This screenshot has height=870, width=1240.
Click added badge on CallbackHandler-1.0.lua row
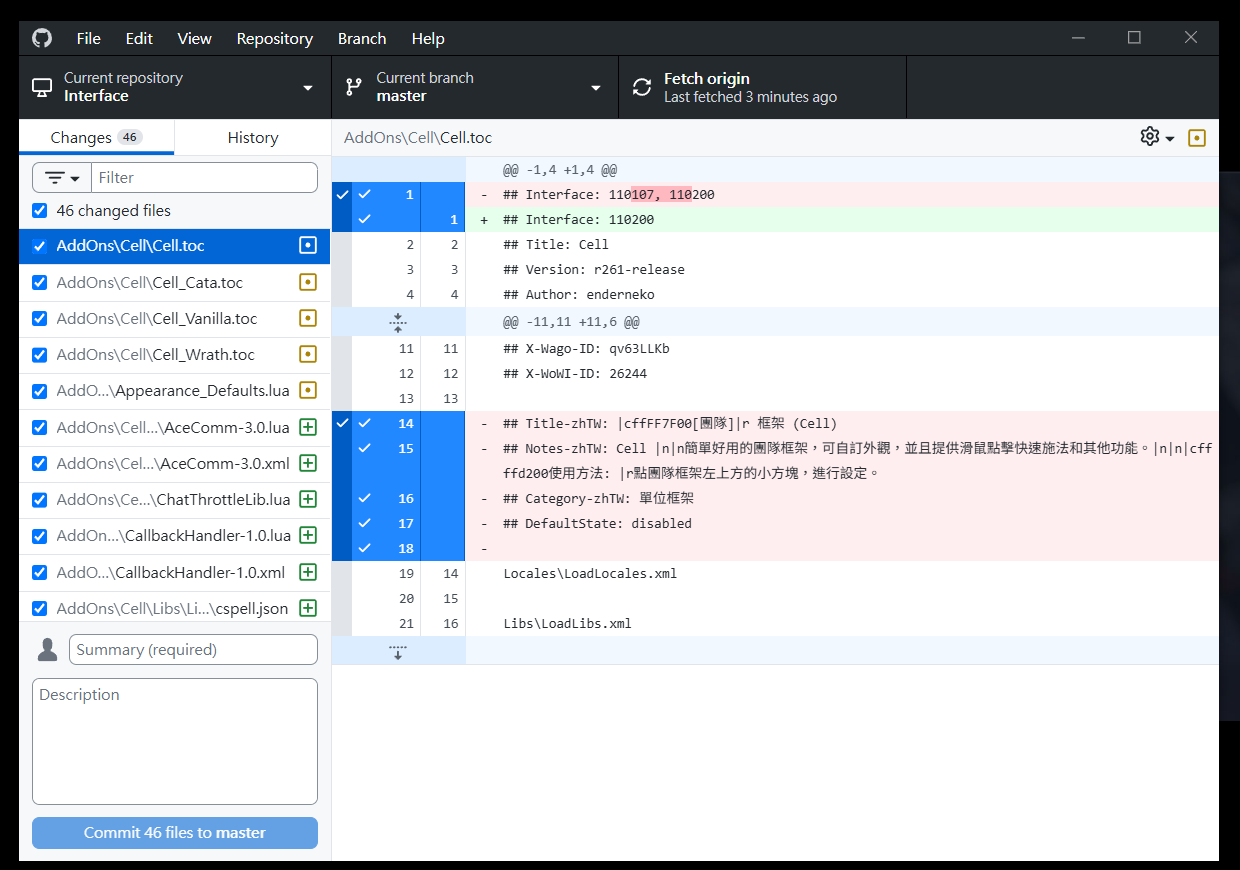coord(308,535)
